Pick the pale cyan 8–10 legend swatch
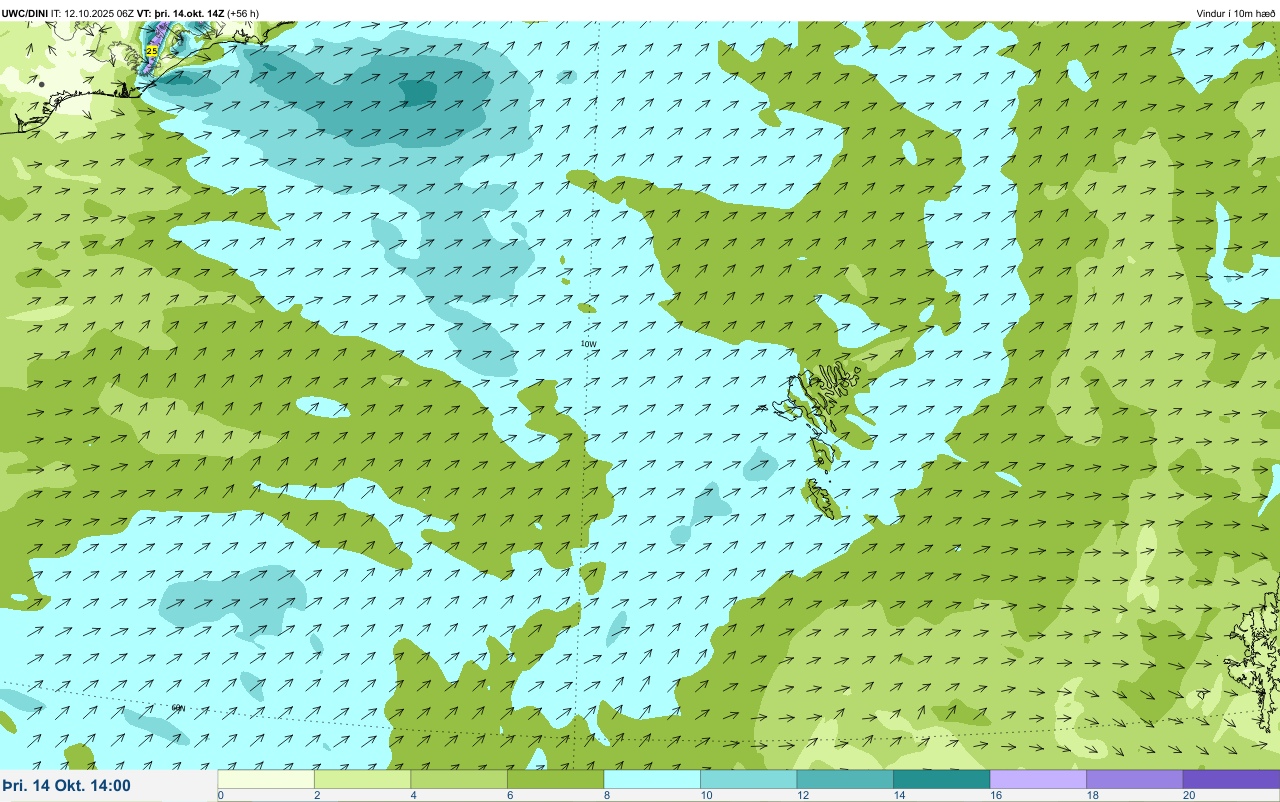The width and height of the screenshot is (1280, 802). pyautogui.click(x=652, y=779)
